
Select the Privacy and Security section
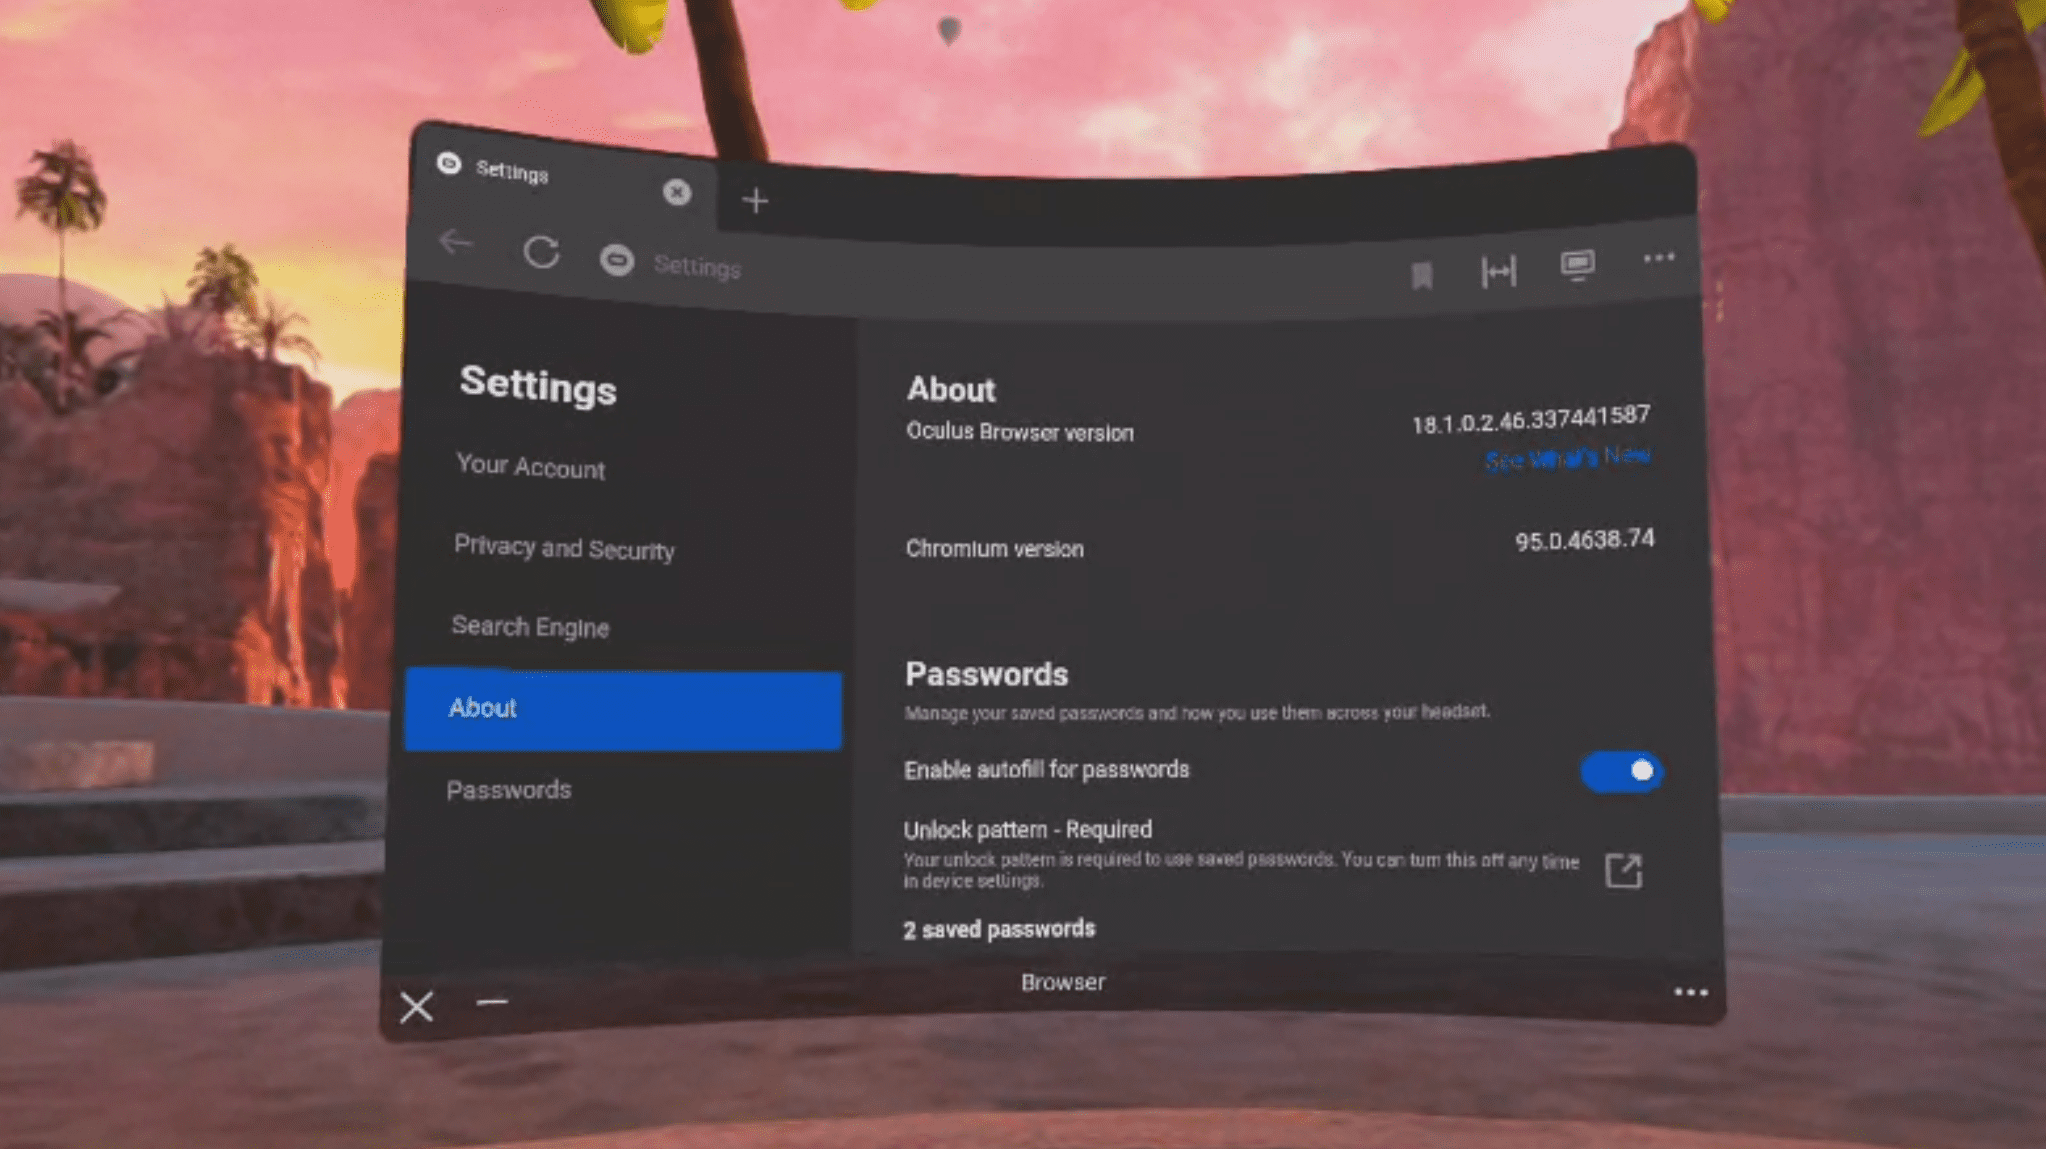coord(563,548)
